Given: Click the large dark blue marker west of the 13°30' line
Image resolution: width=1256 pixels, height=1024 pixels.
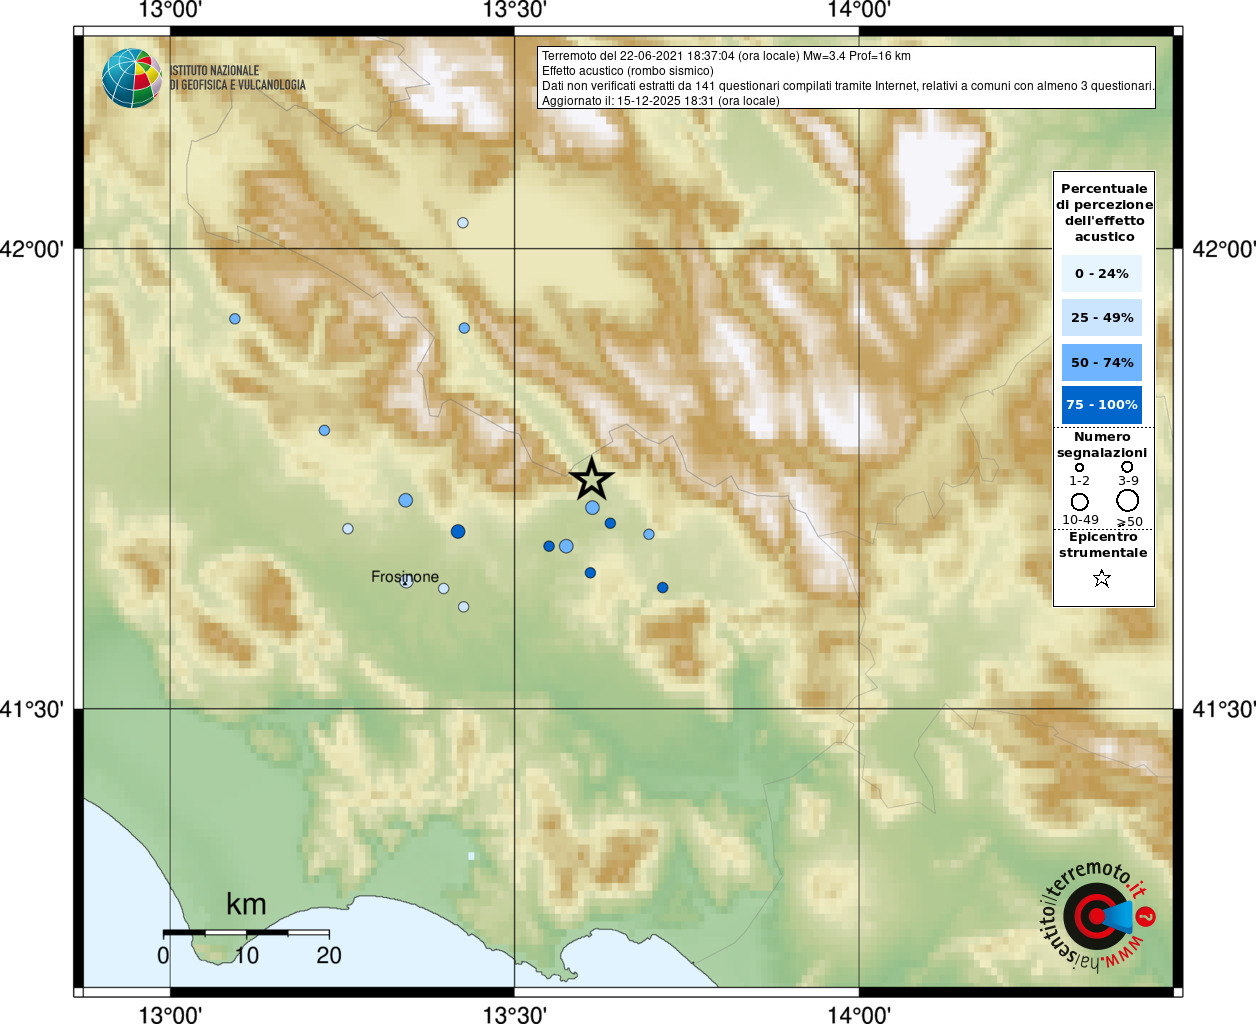Looking at the screenshot, I should coord(458,531).
